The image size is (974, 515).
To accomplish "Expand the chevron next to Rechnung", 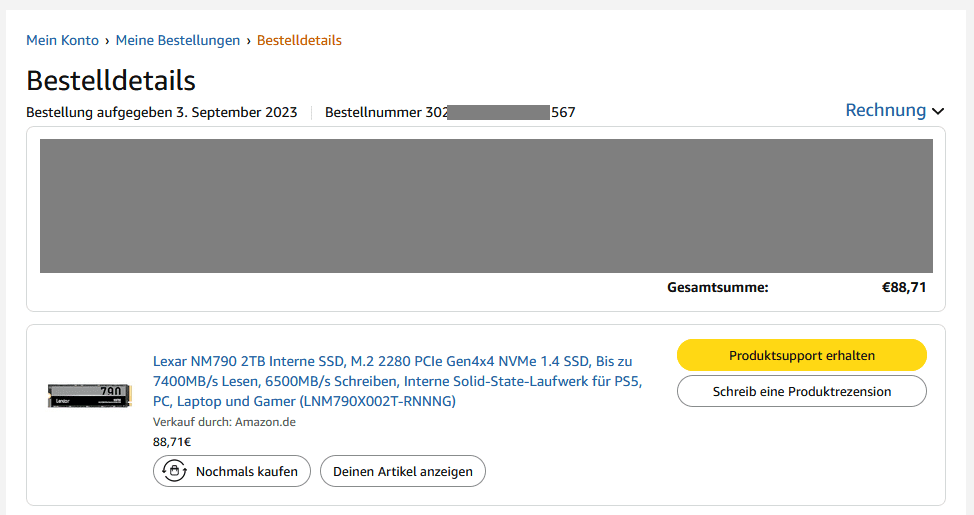I will point(938,111).
